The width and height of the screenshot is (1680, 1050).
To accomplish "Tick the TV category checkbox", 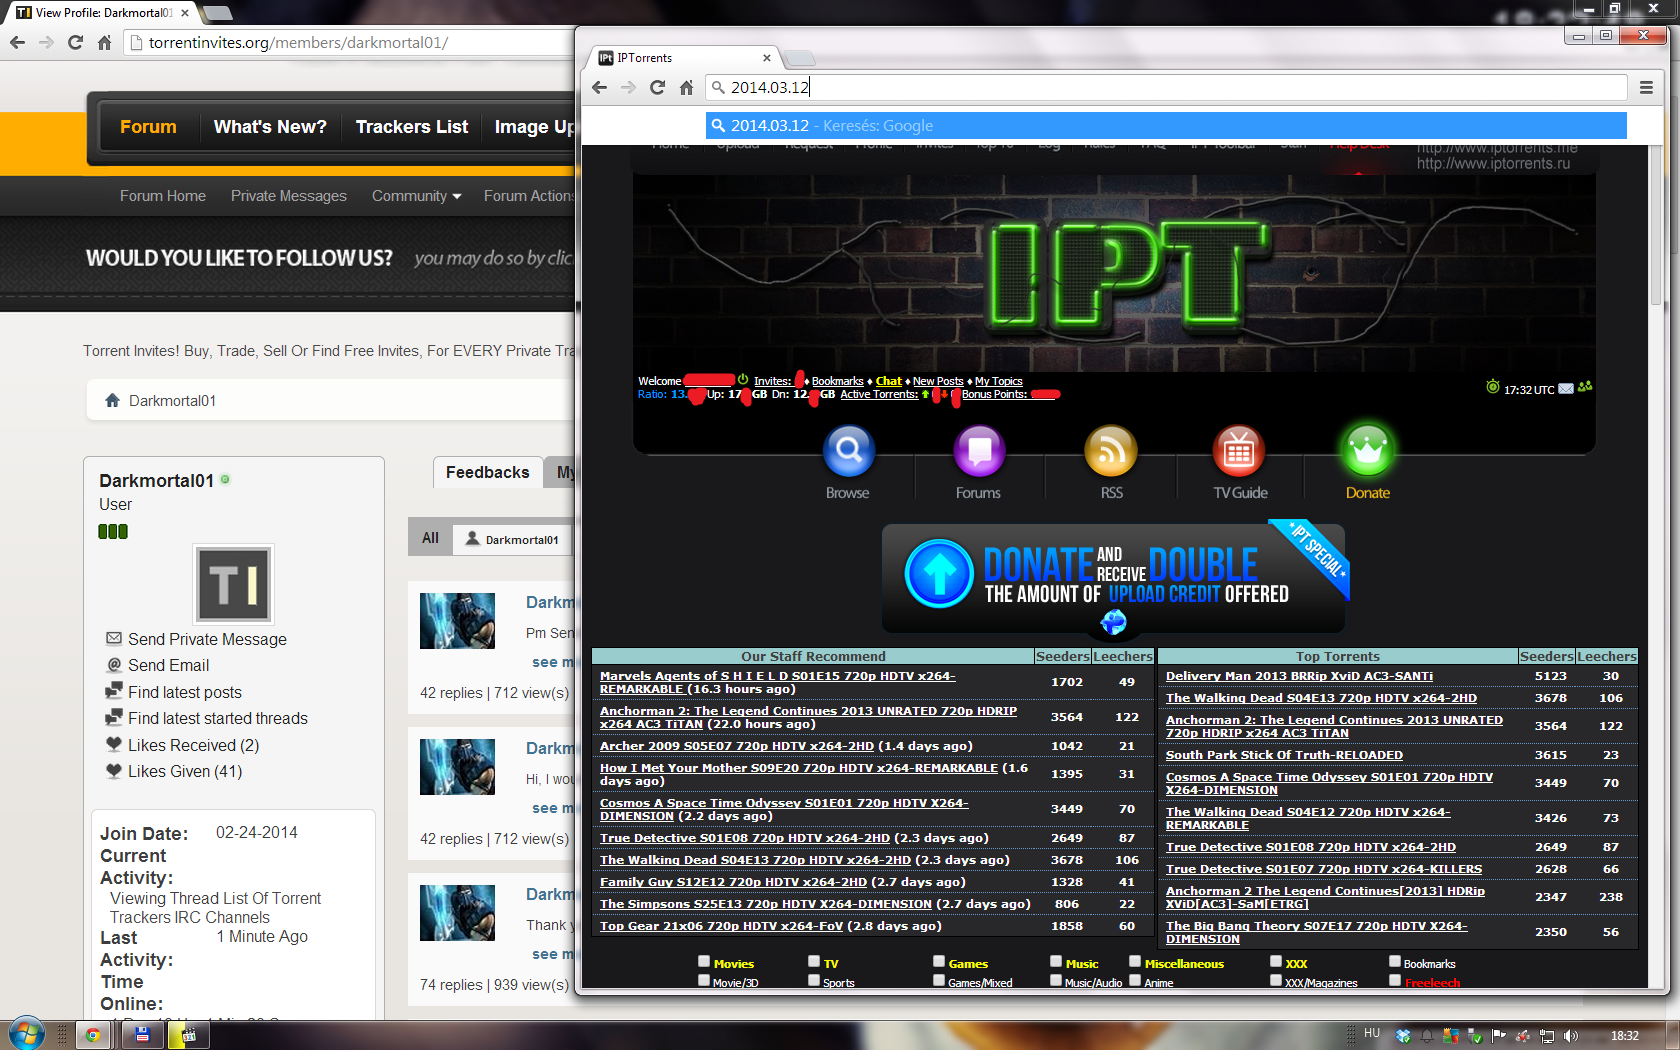I will [814, 961].
